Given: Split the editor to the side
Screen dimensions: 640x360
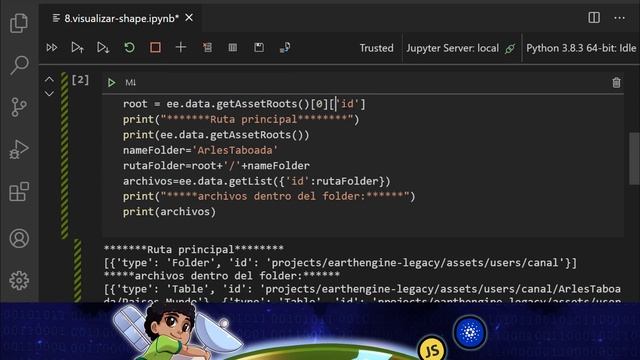Looking at the screenshot, I should click(594, 18).
